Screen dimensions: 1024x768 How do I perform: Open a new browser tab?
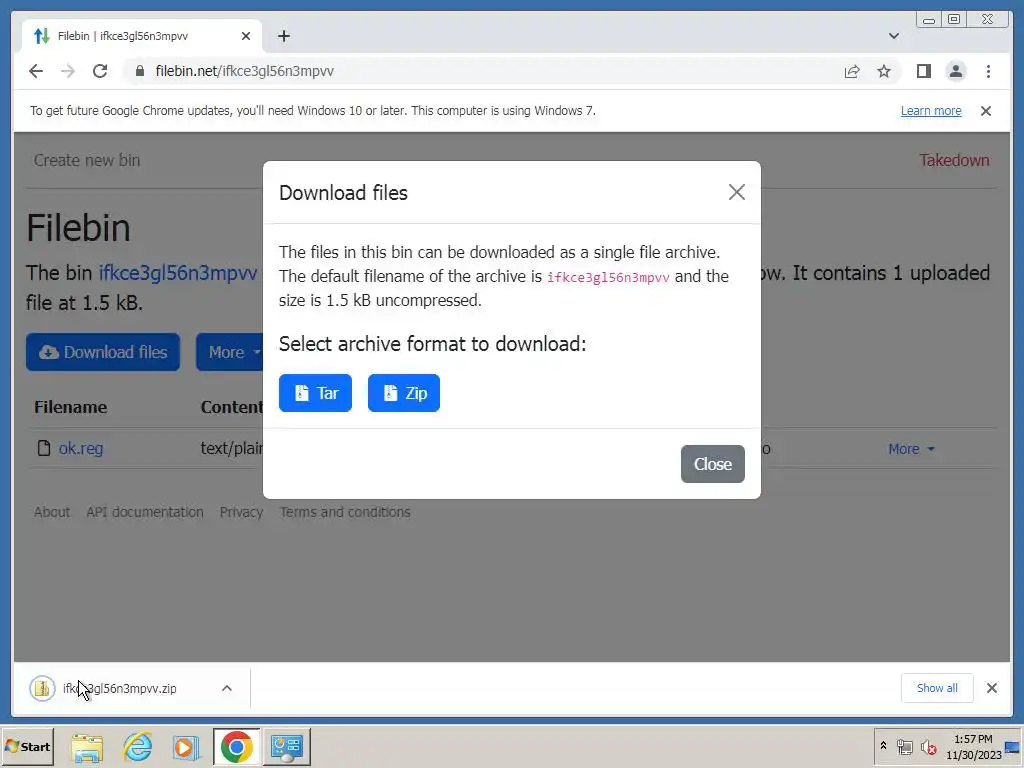tap(283, 36)
